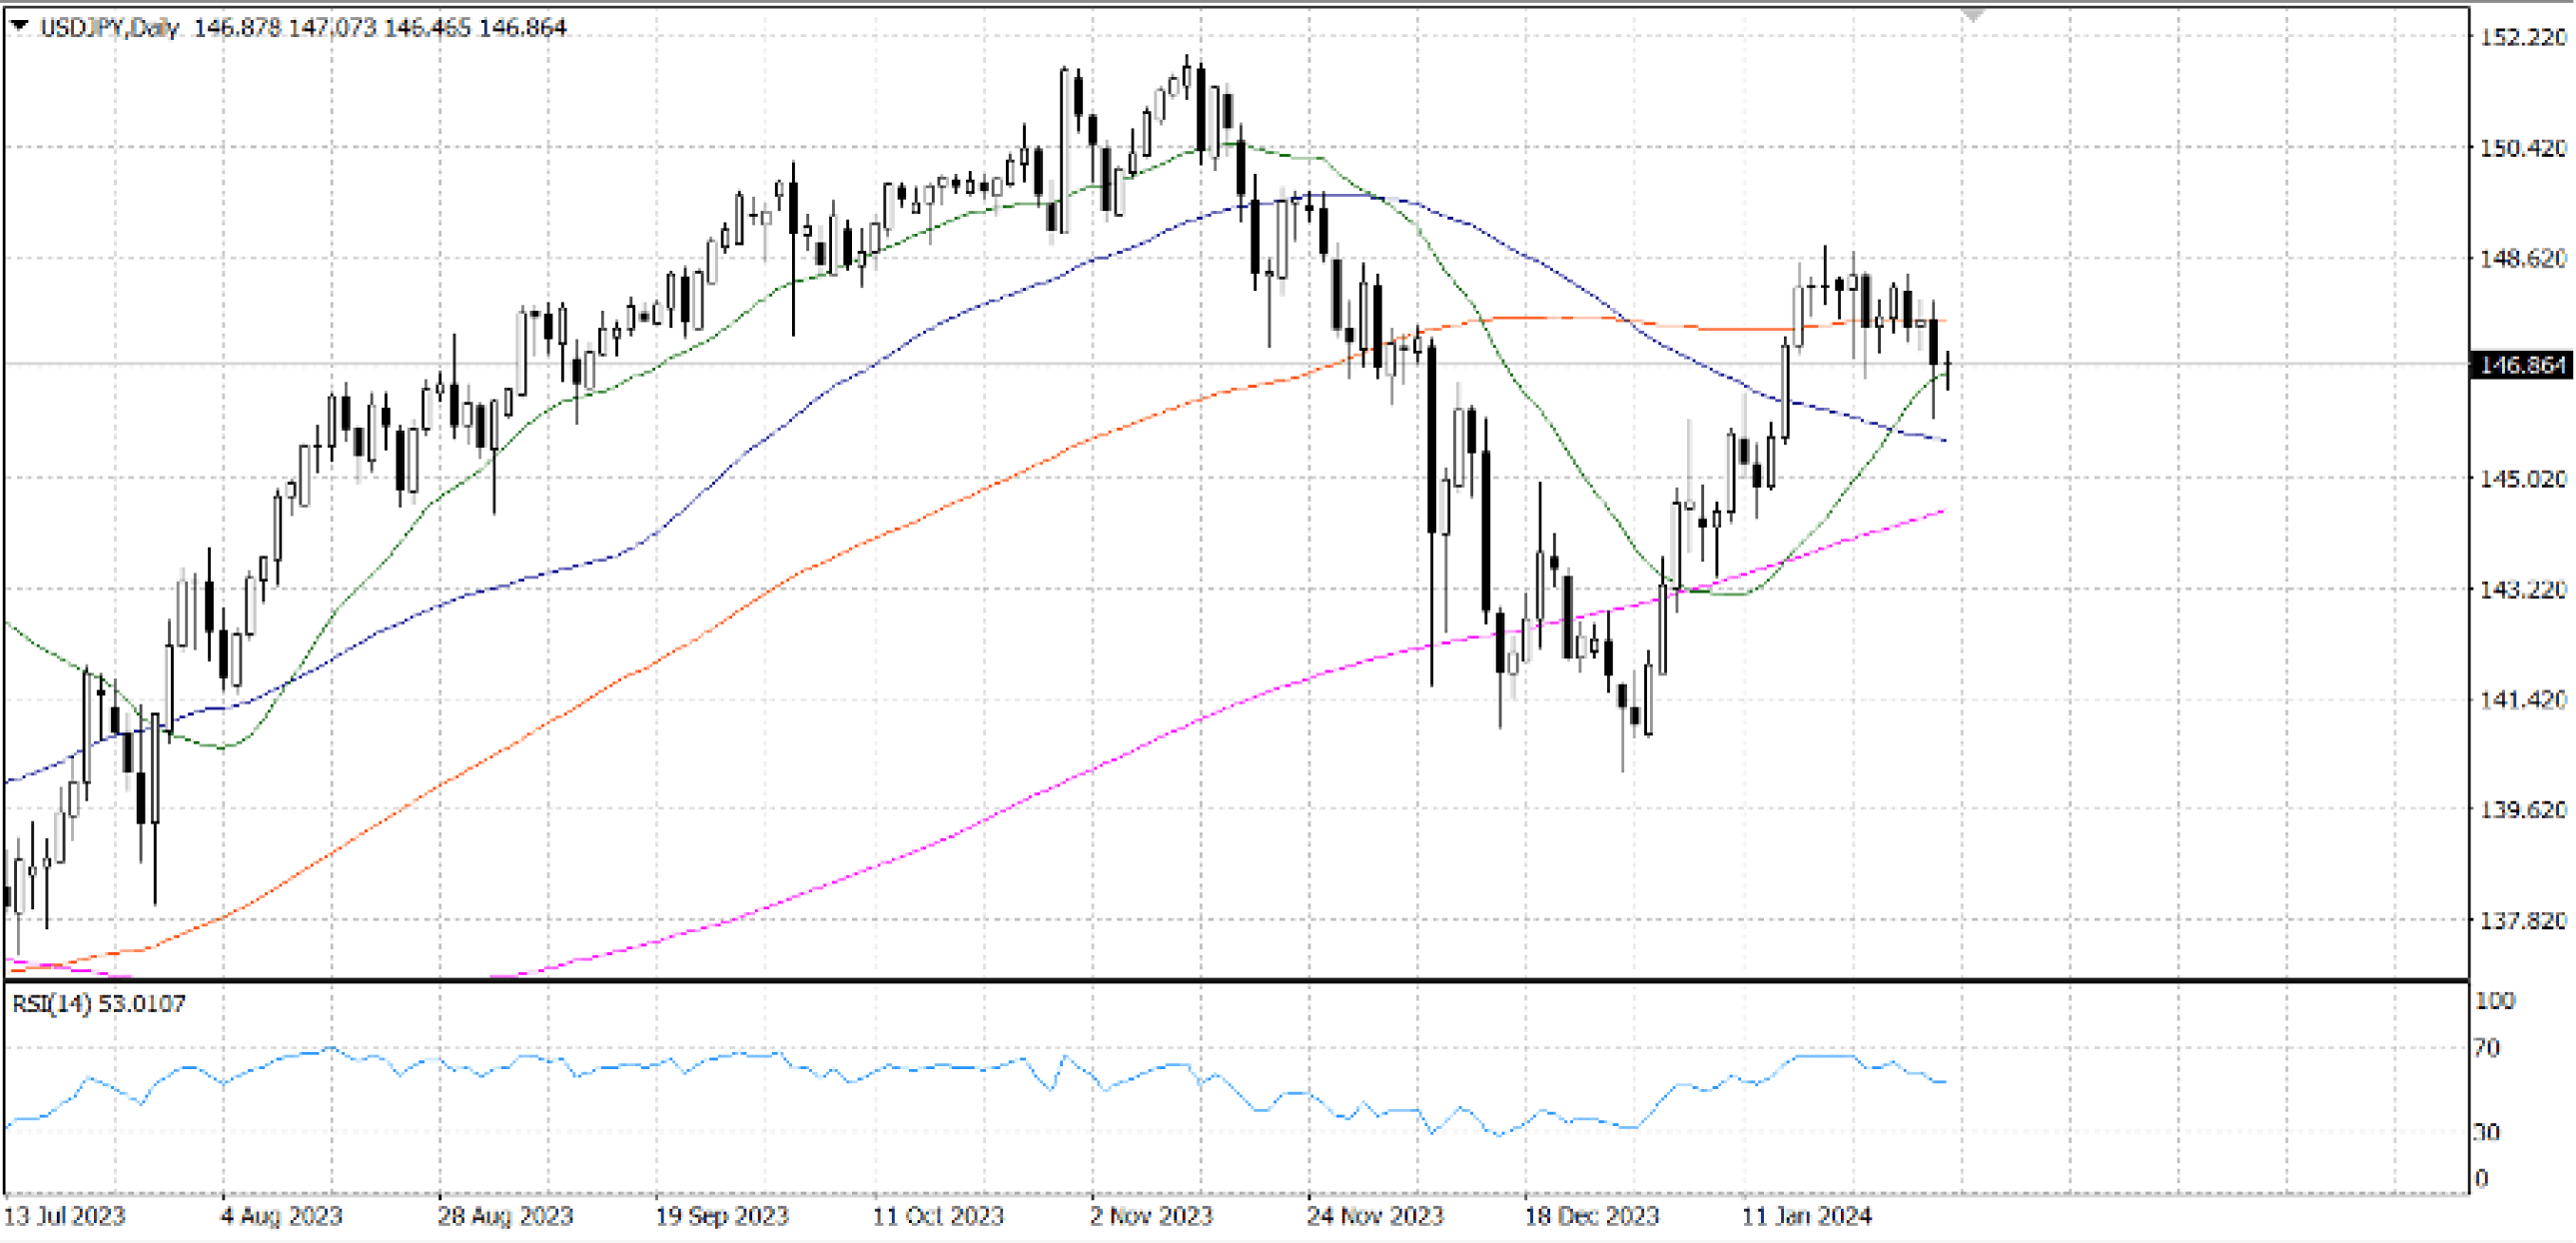Click the magenta moving average line end
2576x1243 pixels.
click(1941, 512)
